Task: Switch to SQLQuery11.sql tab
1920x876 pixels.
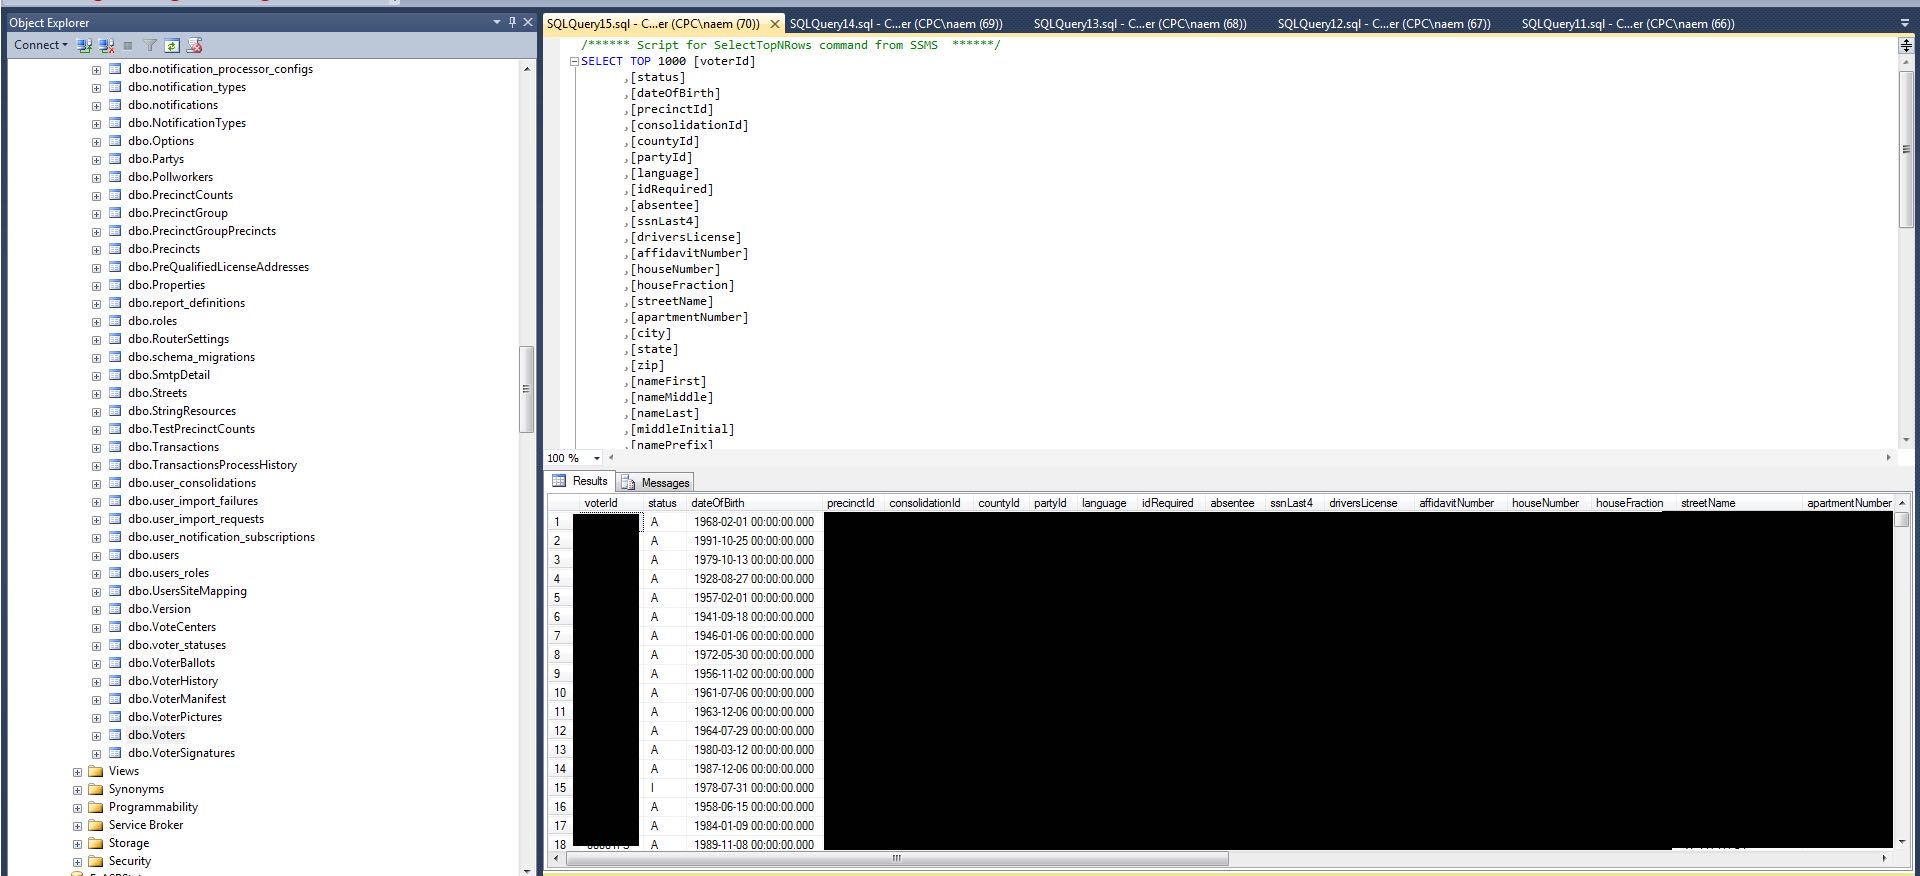Action: pyautogui.click(x=1628, y=24)
